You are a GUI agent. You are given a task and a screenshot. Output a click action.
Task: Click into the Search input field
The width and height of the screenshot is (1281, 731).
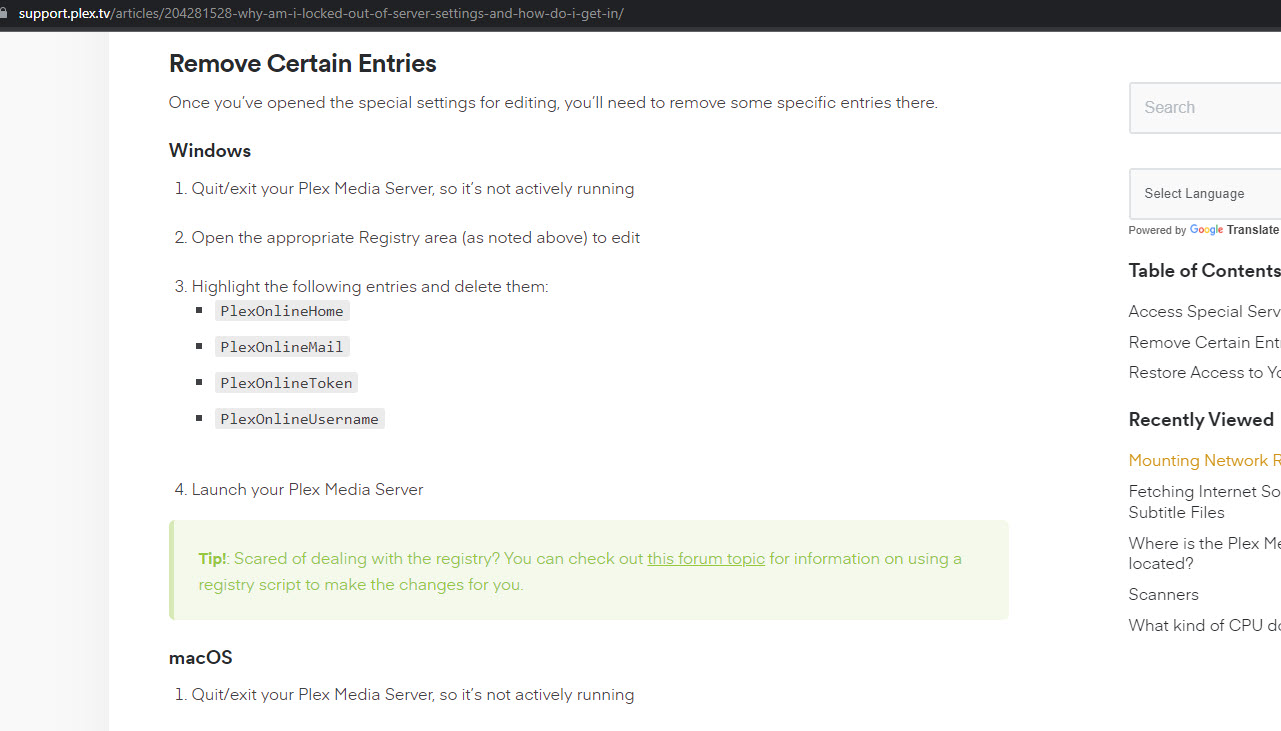point(1205,107)
